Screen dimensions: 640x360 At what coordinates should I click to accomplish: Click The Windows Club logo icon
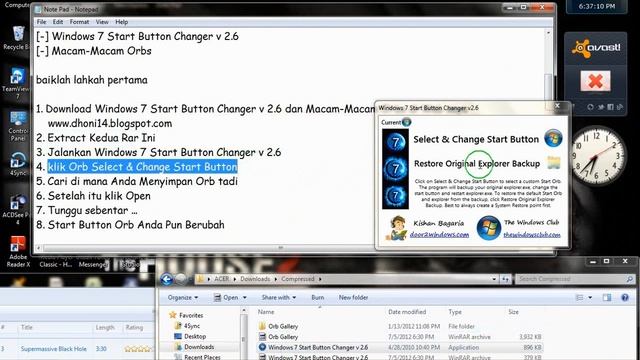pos(488,228)
